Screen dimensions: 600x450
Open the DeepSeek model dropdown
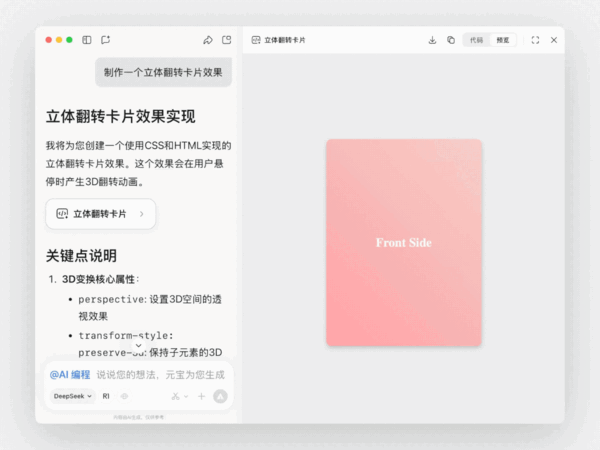click(72, 396)
